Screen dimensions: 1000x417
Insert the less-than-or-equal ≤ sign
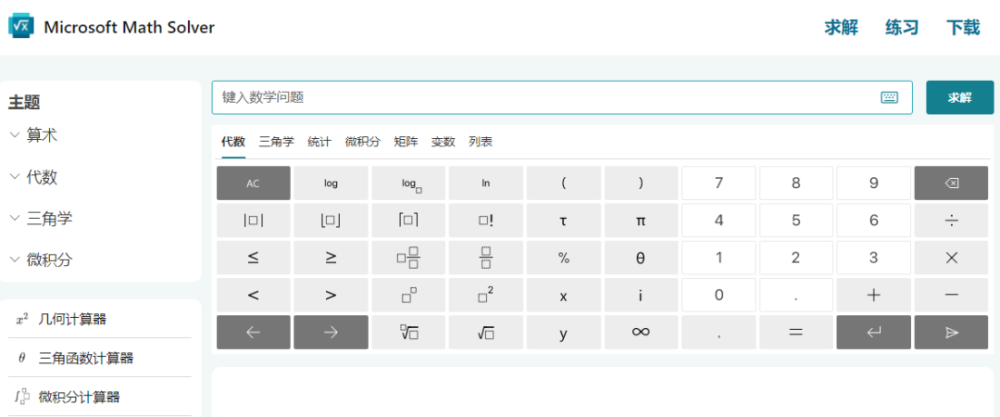253,258
